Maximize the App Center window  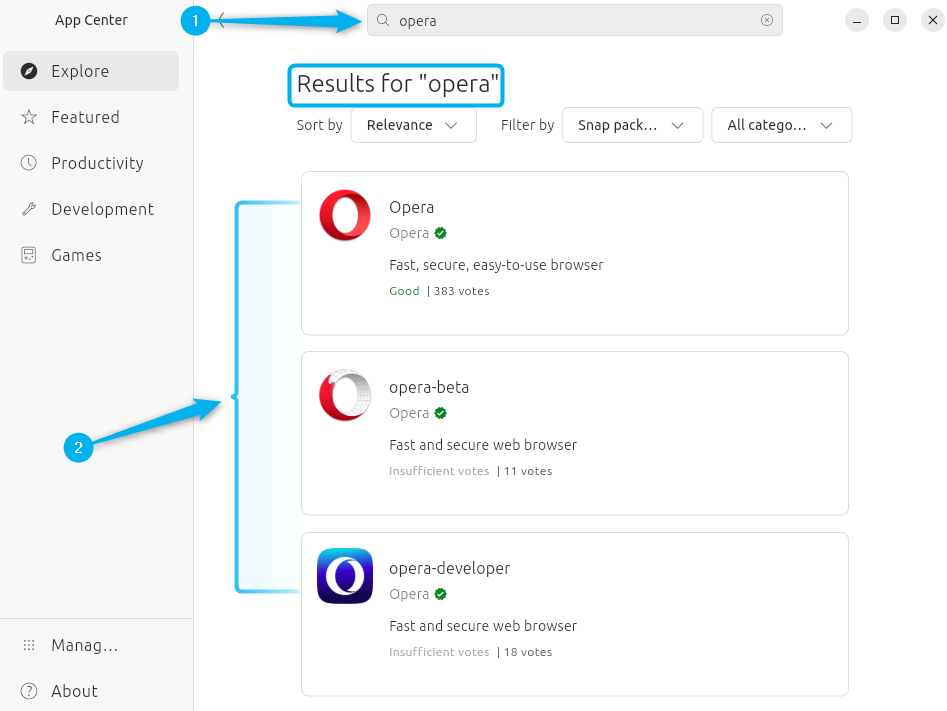click(895, 20)
